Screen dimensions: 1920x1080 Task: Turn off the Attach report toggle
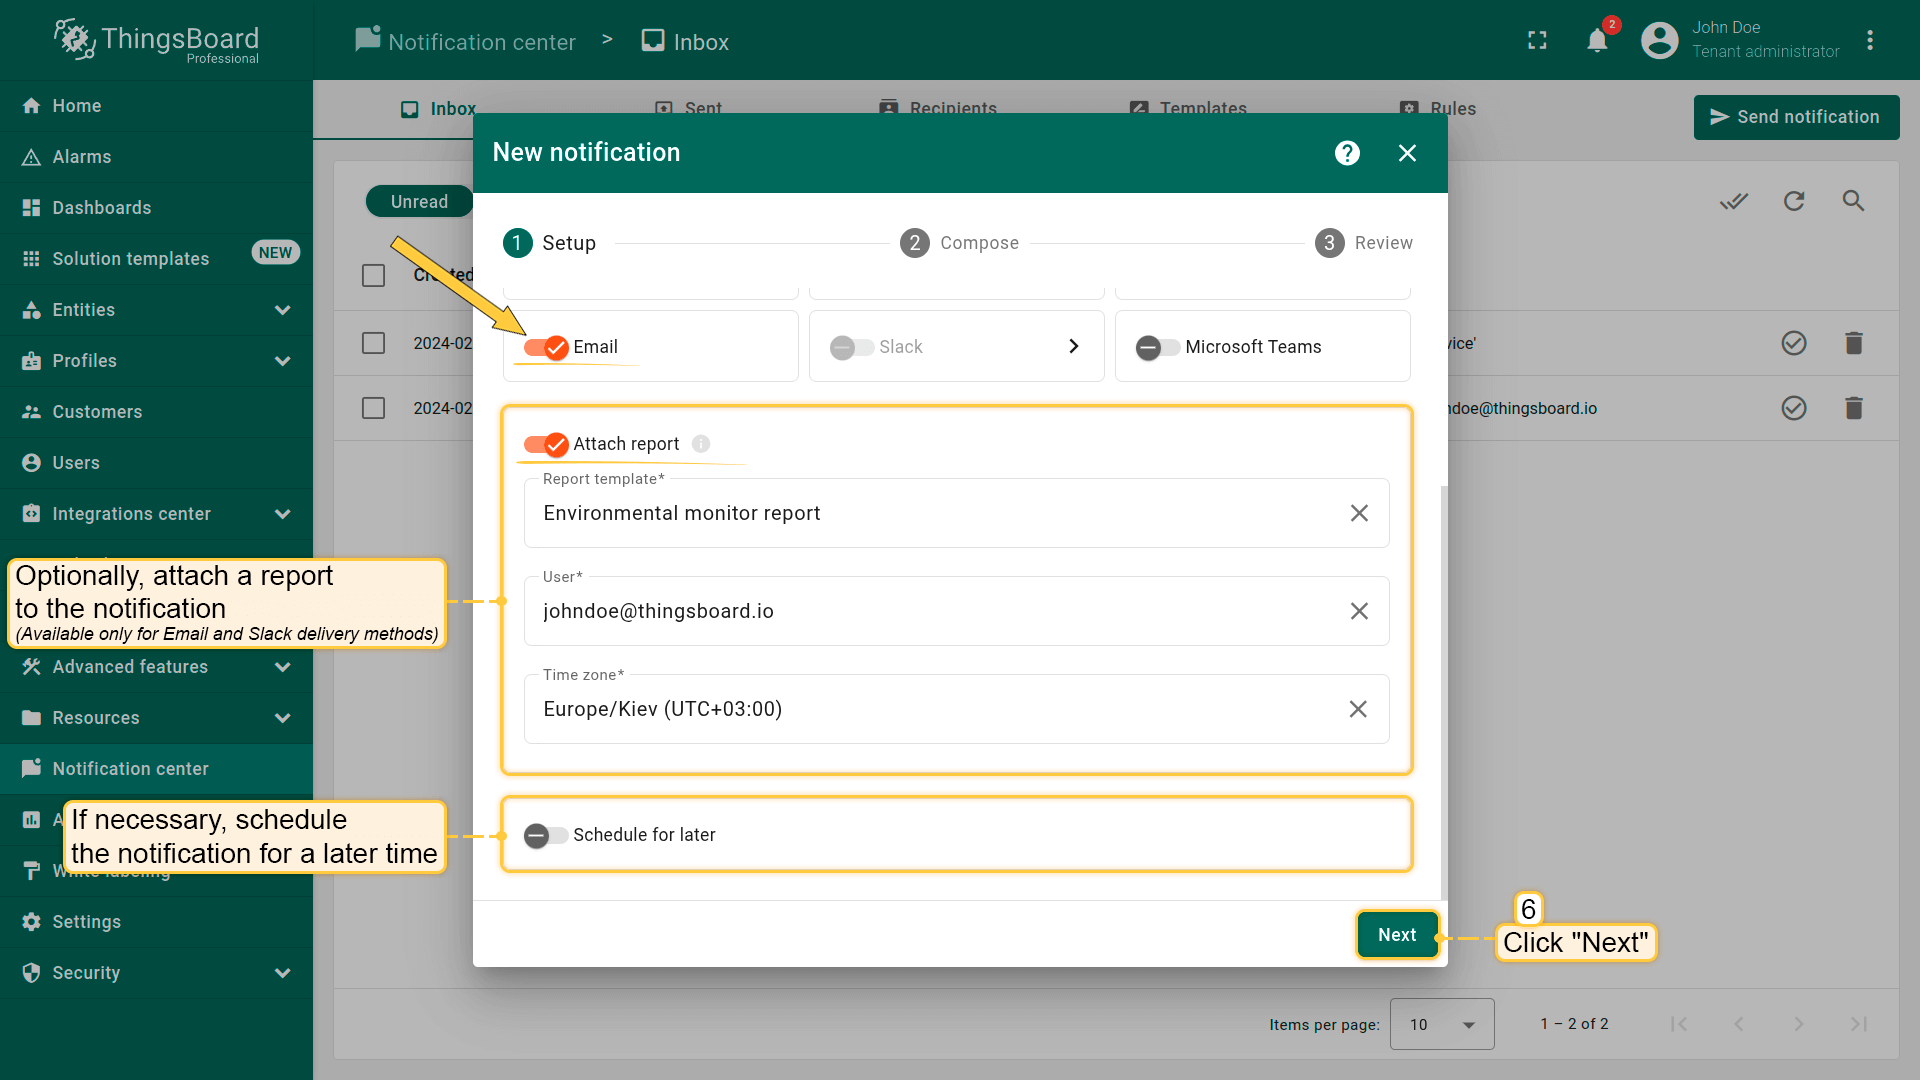click(546, 444)
